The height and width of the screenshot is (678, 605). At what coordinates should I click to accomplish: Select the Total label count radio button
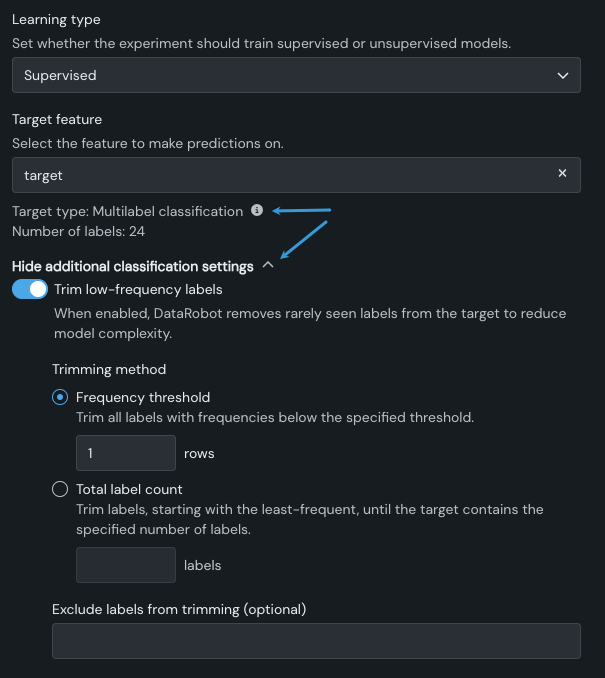pyautogui.click(x=60, y=489)
